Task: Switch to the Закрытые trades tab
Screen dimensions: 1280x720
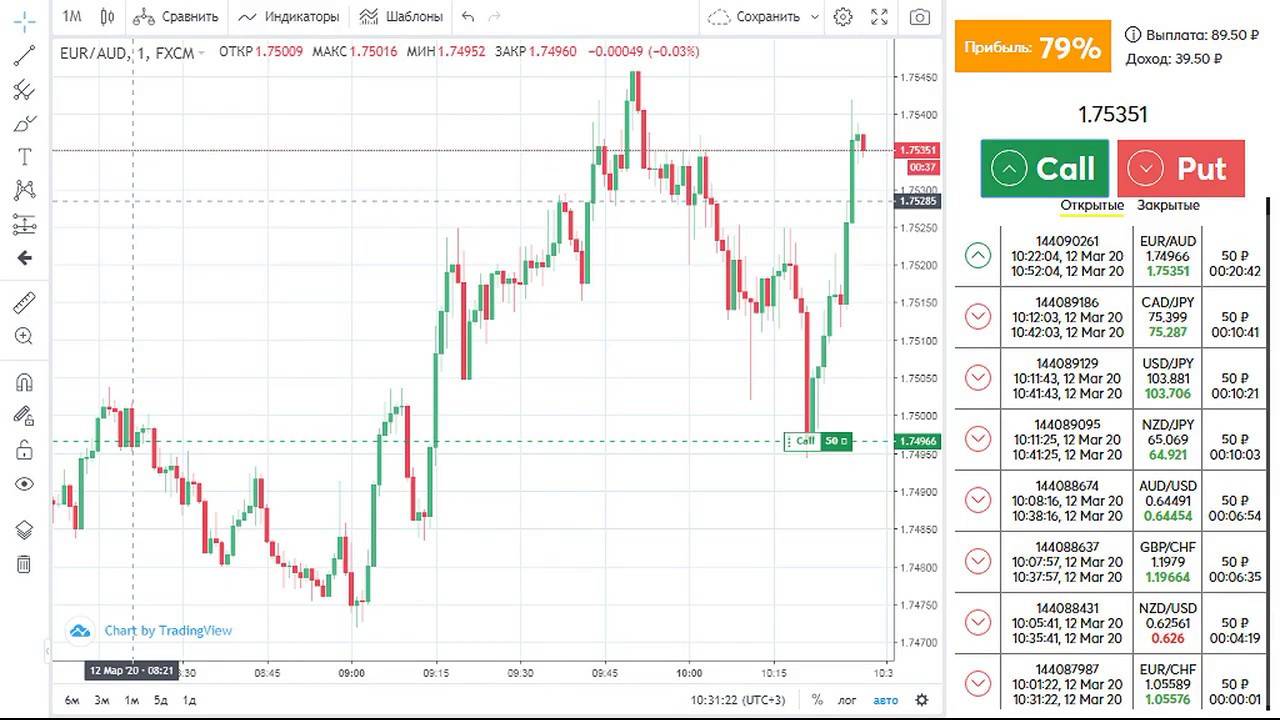Action: point(1168,205)
